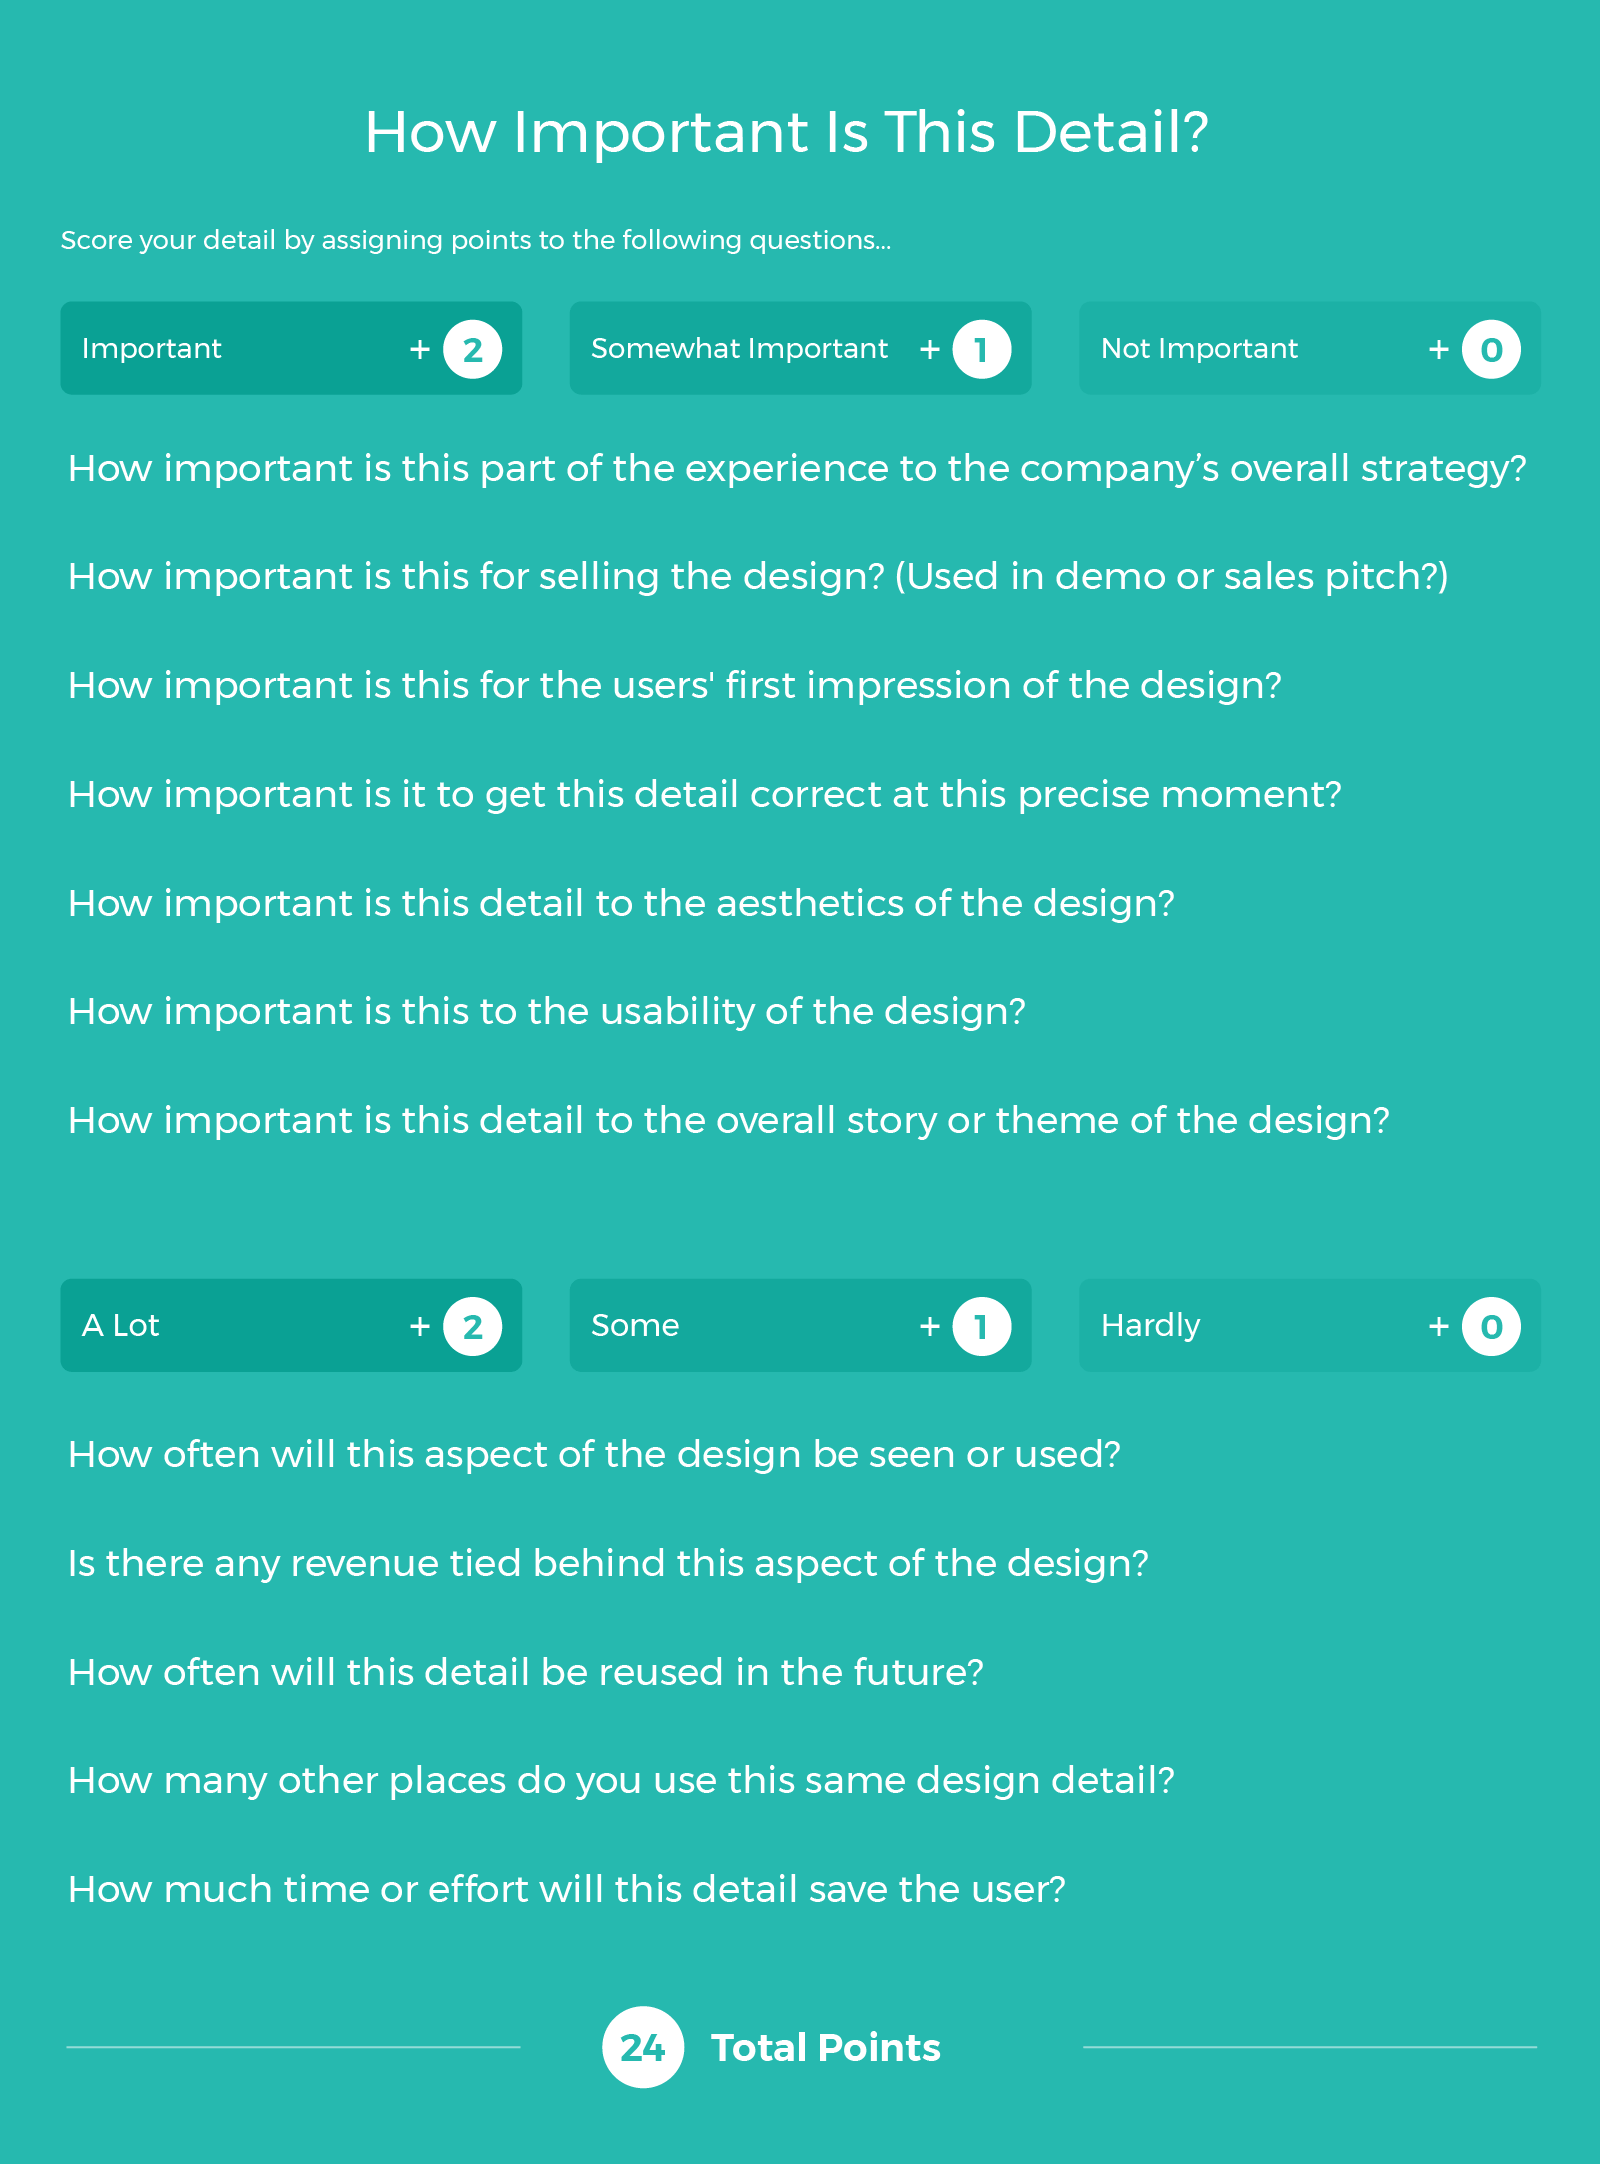Click the 2-point circle beside A Lot
1600x2164 pixels.
pyautogui.click(x=473, y=1326)
